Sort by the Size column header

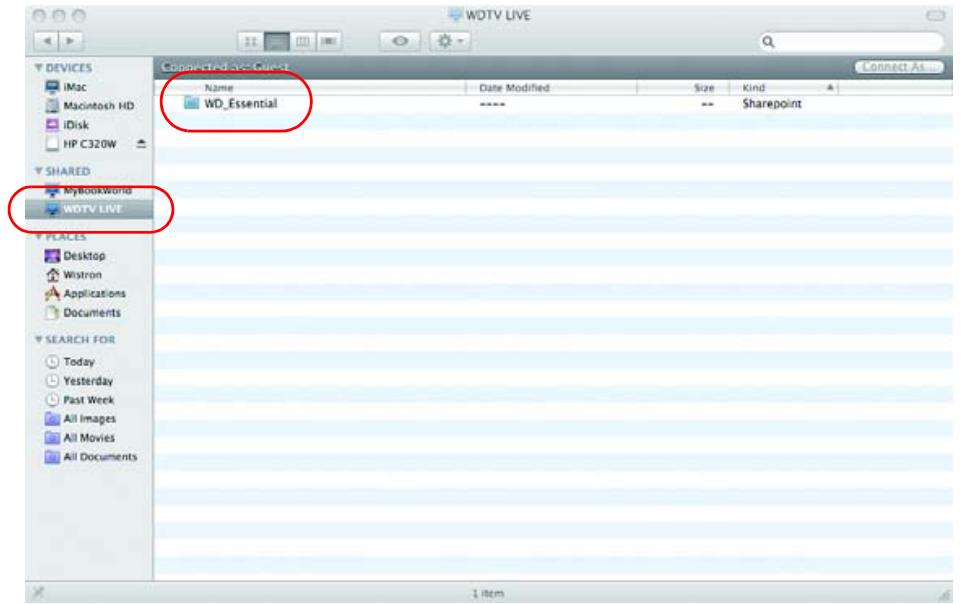point(704,88)
